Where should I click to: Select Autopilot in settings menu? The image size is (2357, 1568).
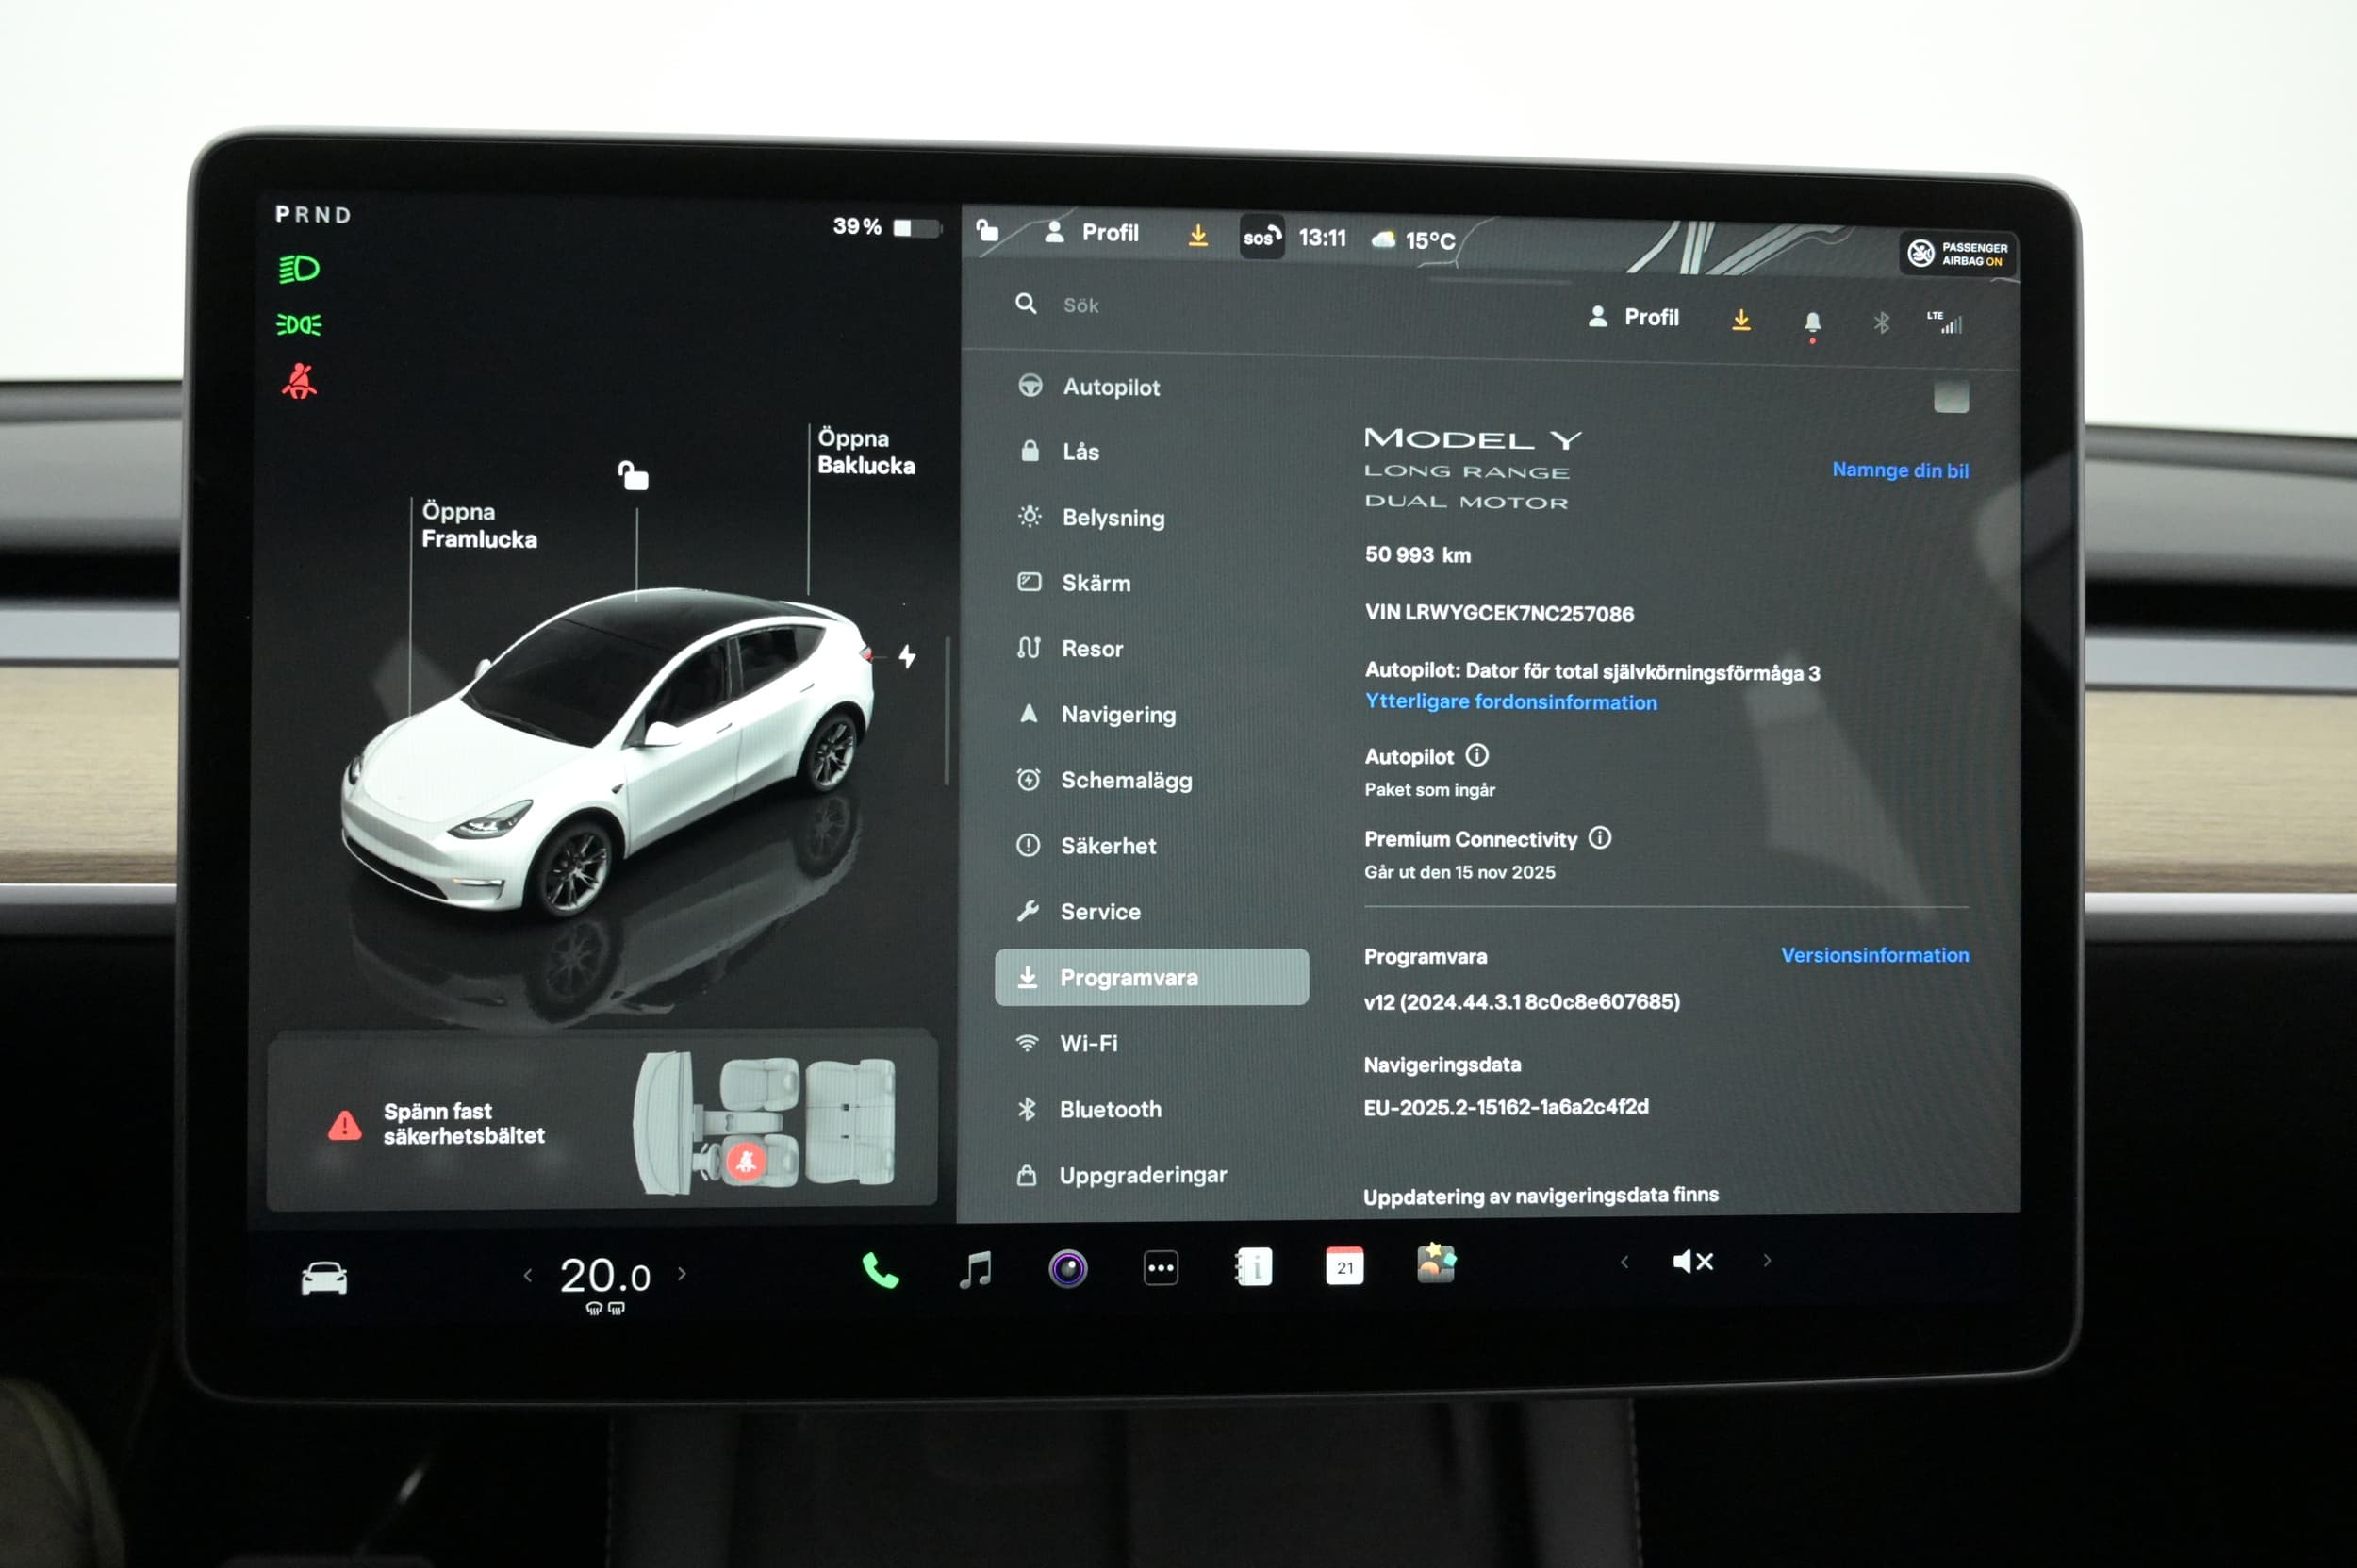point(1110,387)
